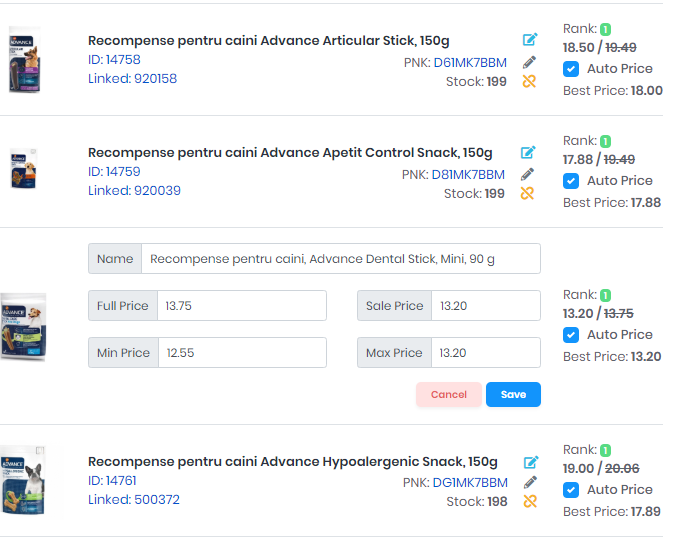
Task: Click Apetit Control Snack product thumbnail
Action: 24,169
